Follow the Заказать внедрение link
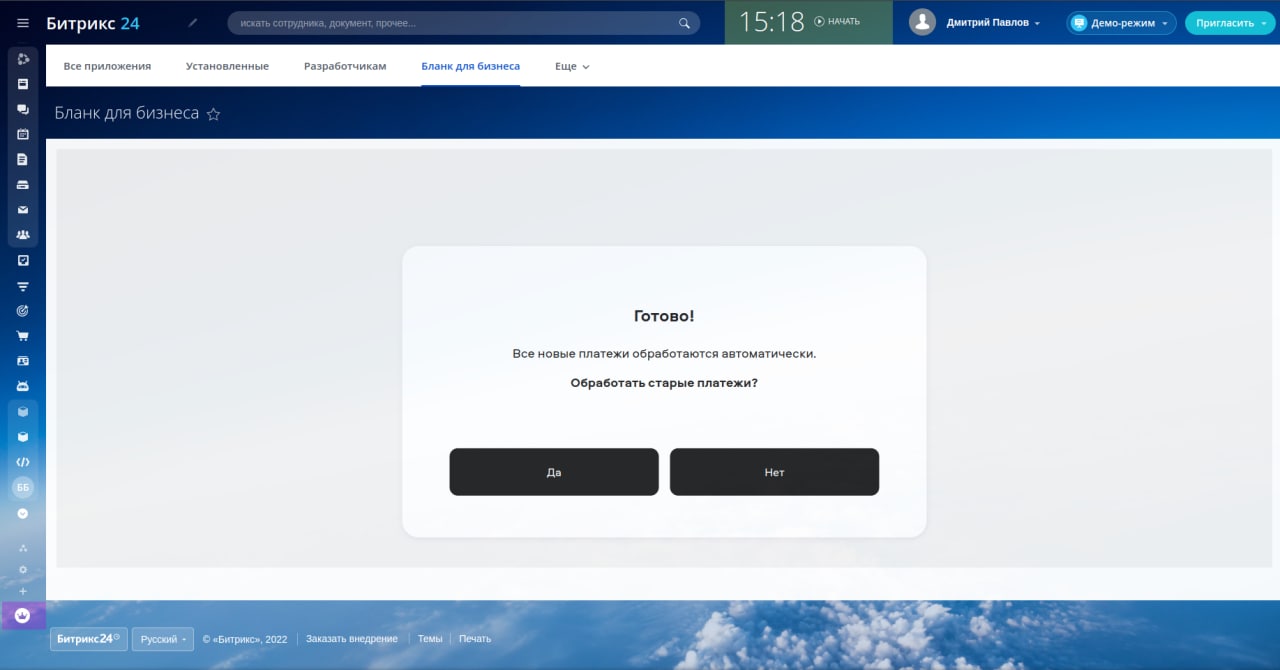Screen dimensions: 1280x670 point(352,639)
